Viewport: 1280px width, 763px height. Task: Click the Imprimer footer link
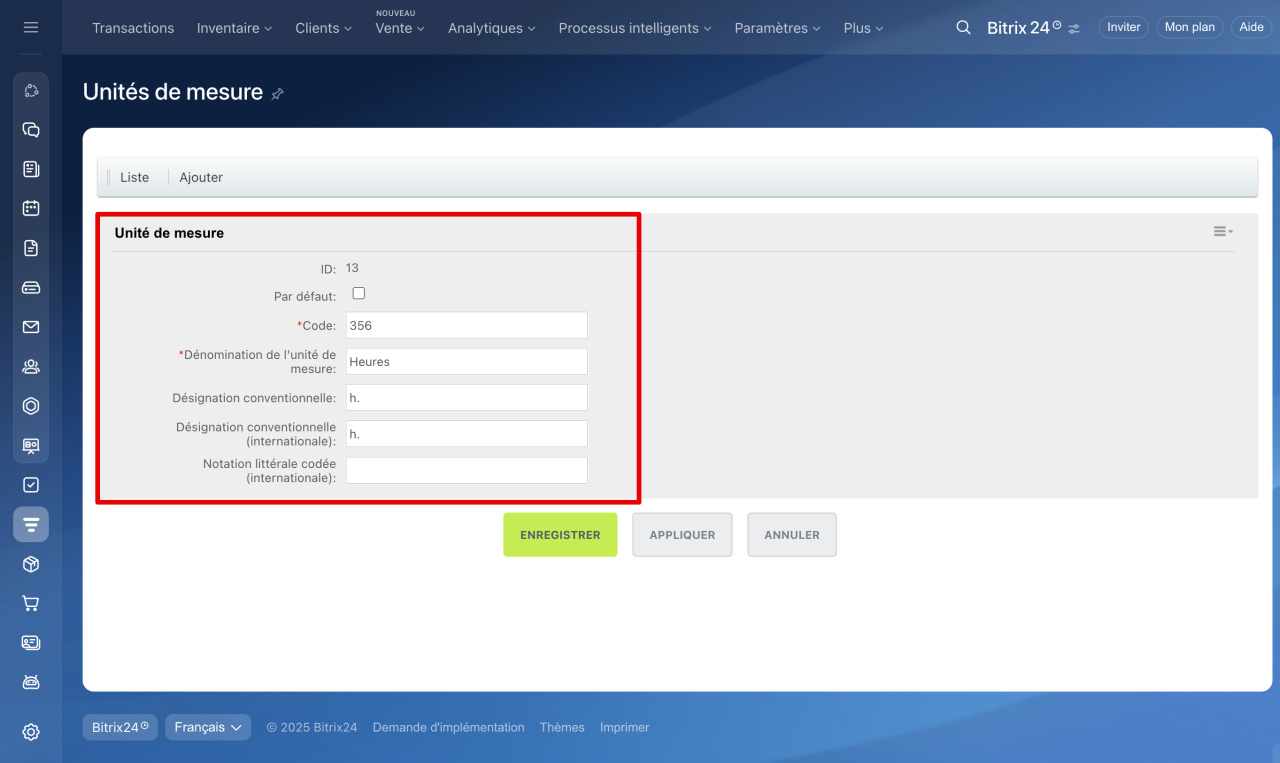click(x=625, y=727)
